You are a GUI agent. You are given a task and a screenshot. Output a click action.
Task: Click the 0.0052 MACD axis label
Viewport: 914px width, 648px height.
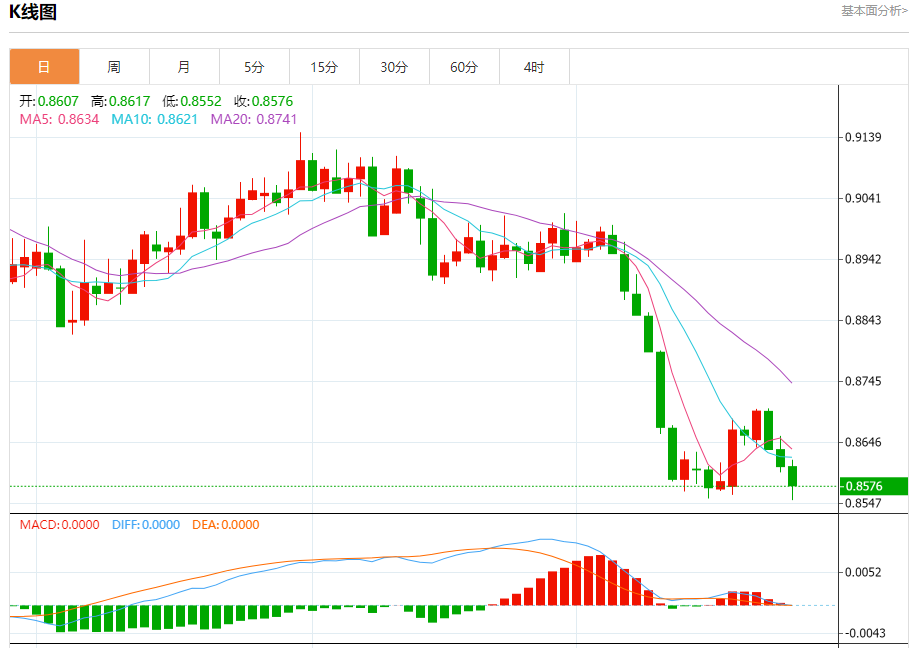[x=863, y=572]
